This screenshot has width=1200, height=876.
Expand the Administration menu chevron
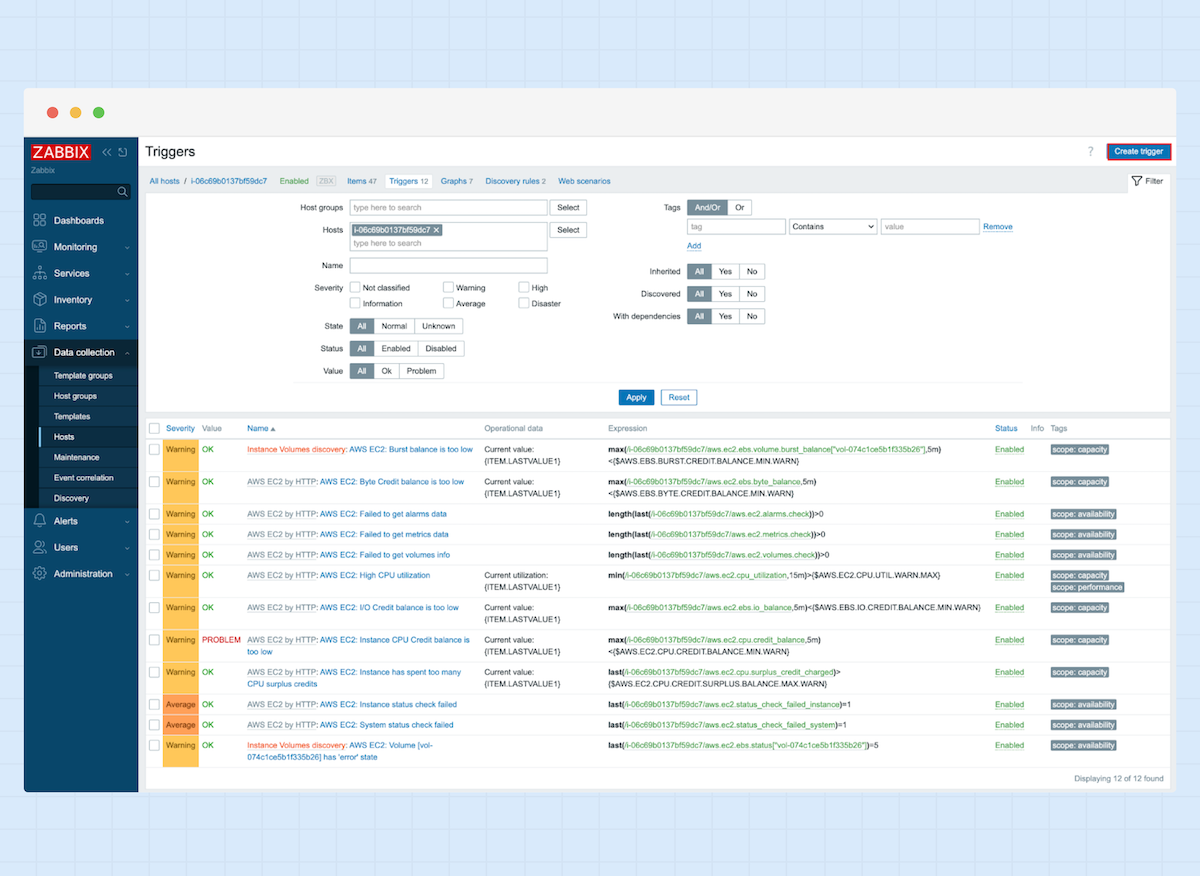pos(127,574)
